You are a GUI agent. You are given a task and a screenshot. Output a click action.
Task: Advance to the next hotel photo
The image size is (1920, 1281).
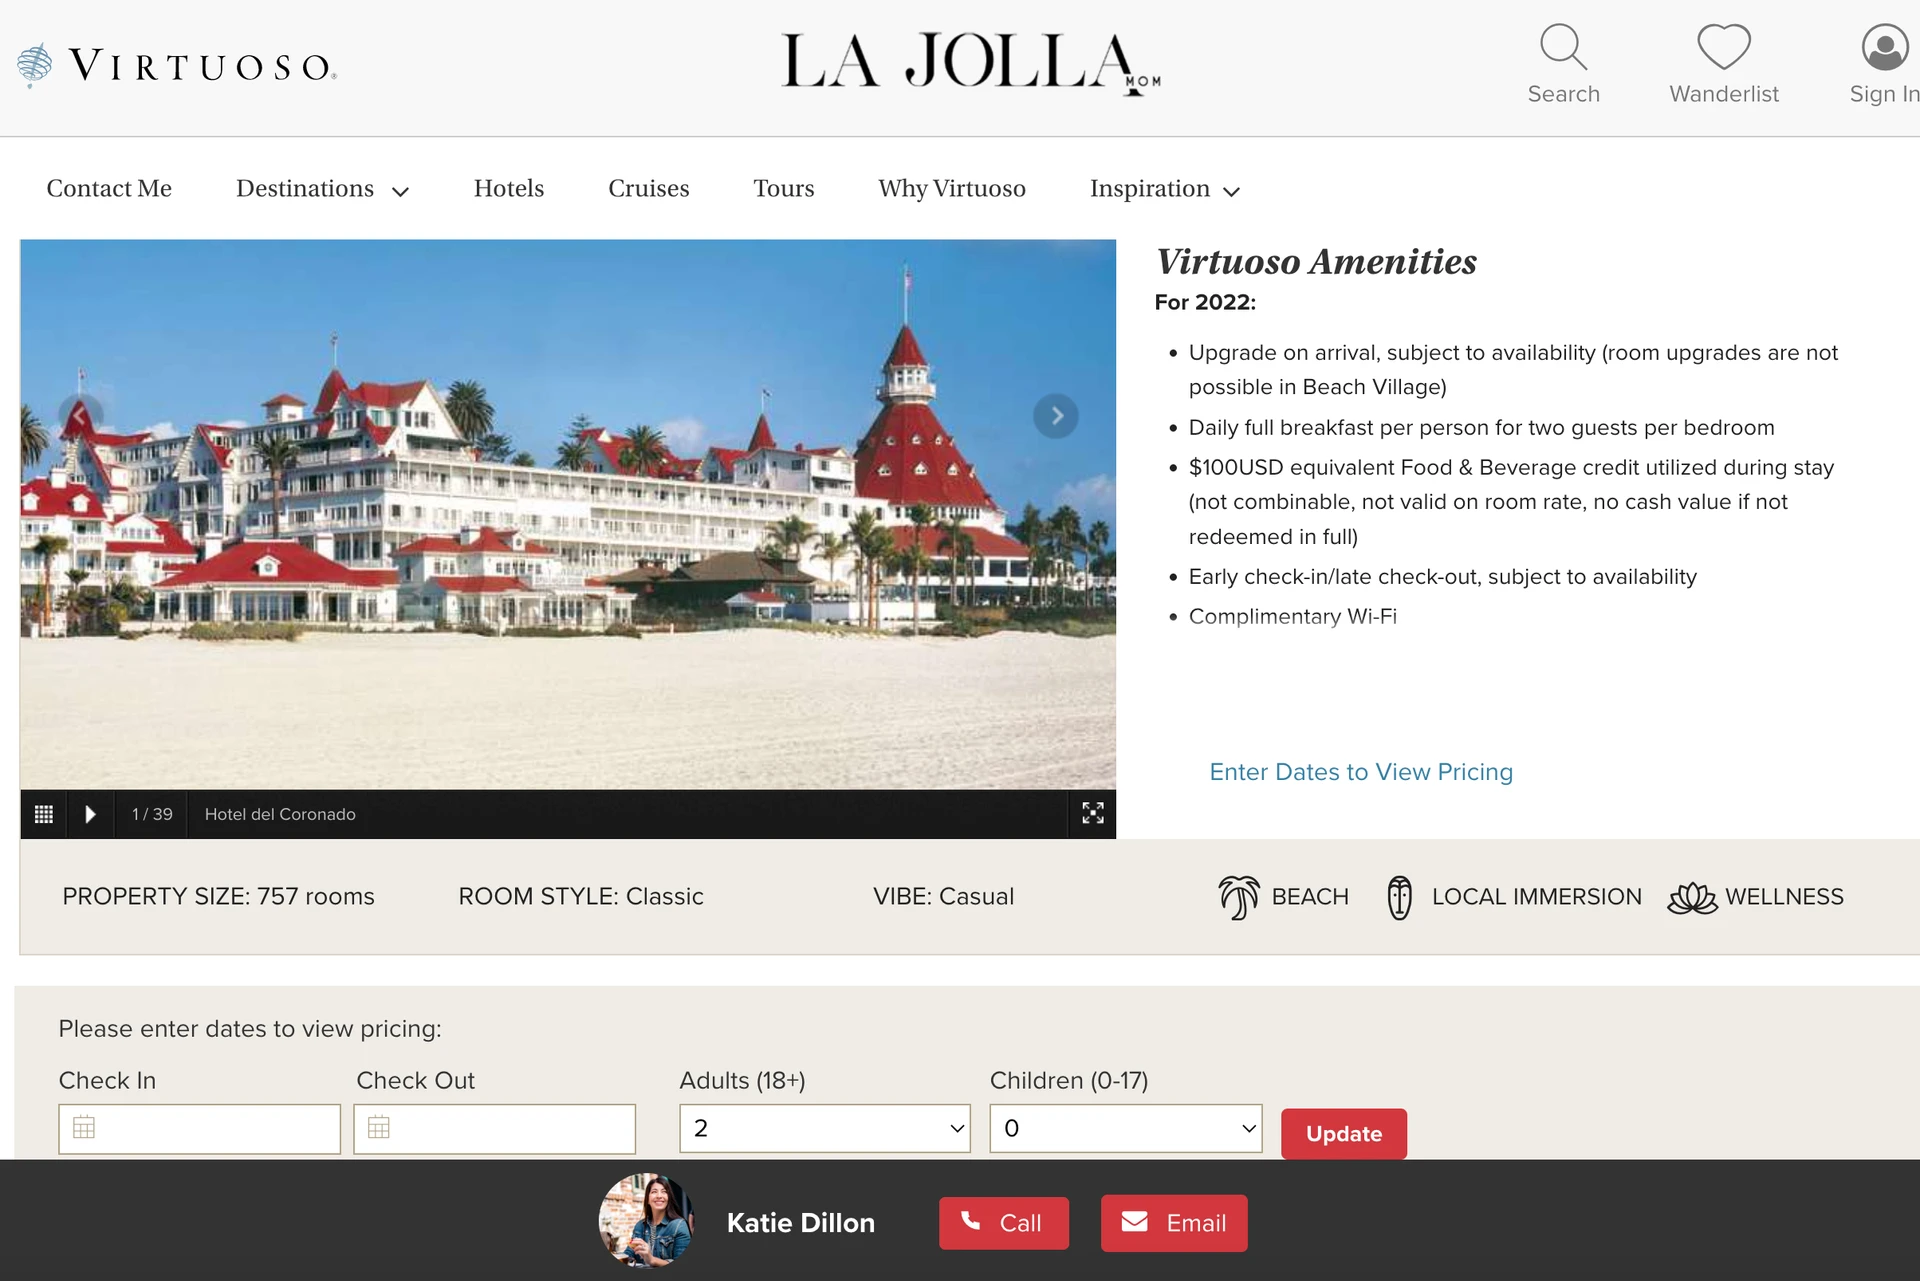[1055, 416]
